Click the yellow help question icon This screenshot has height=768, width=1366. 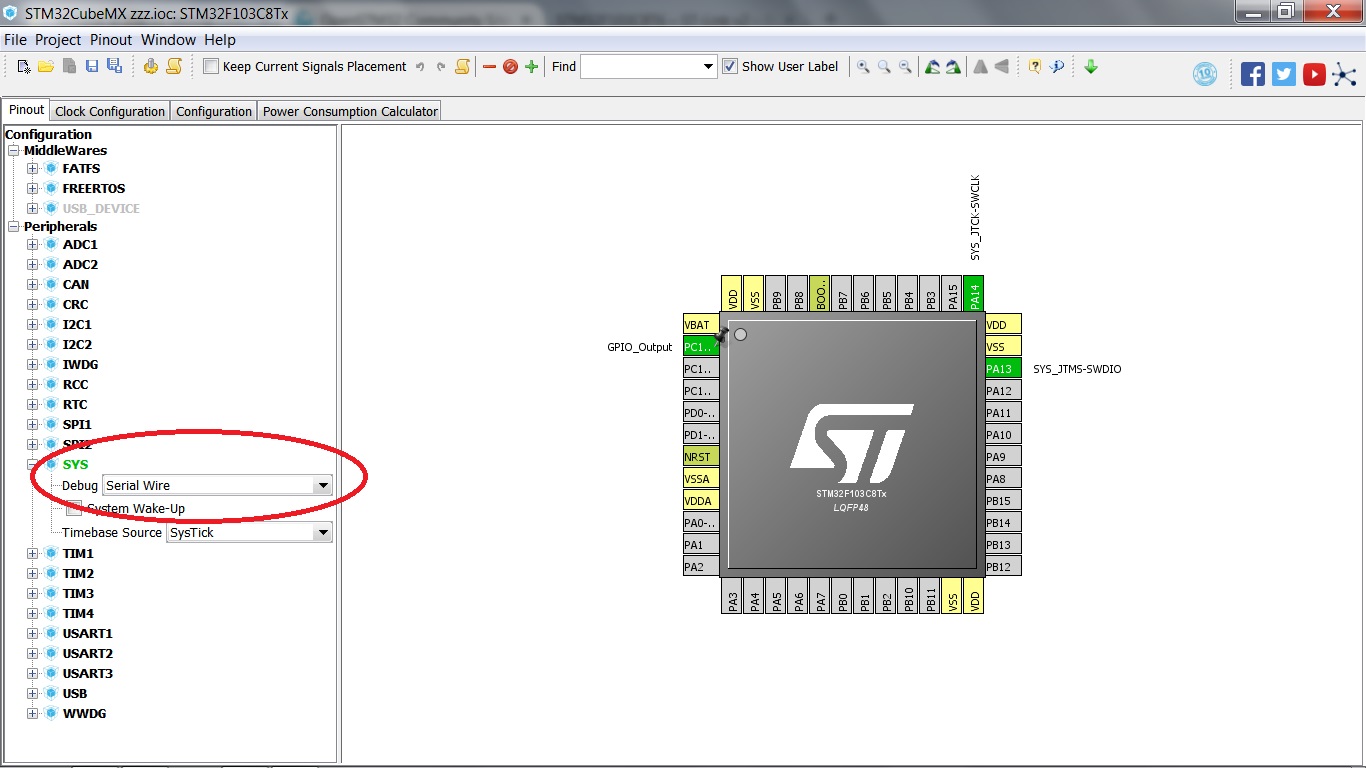coord(1035,67)
